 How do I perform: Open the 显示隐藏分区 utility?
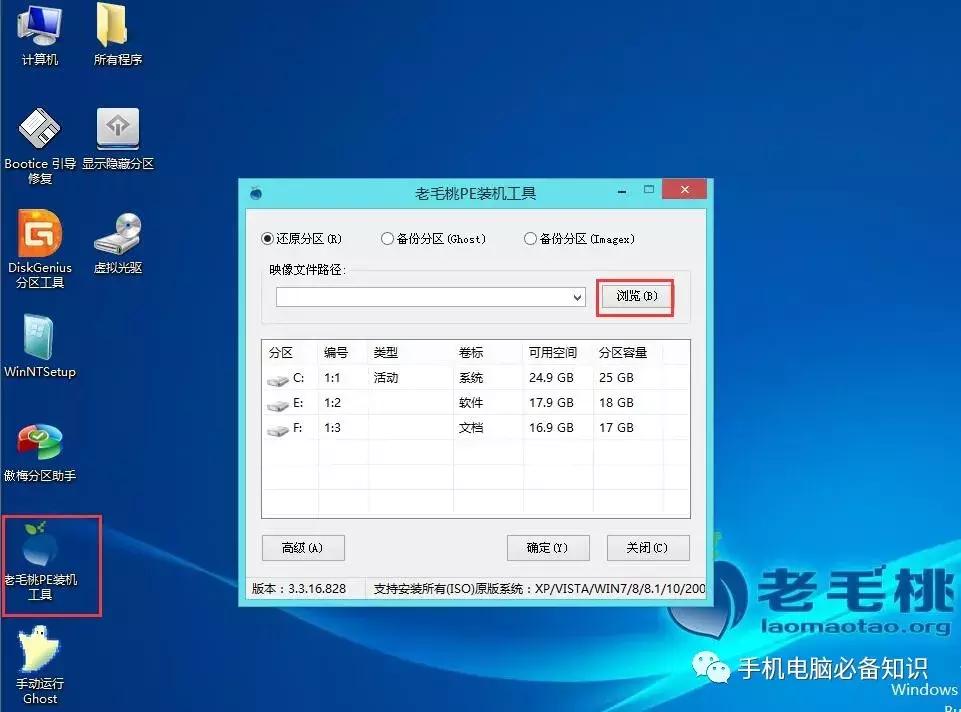click(118, 127)
